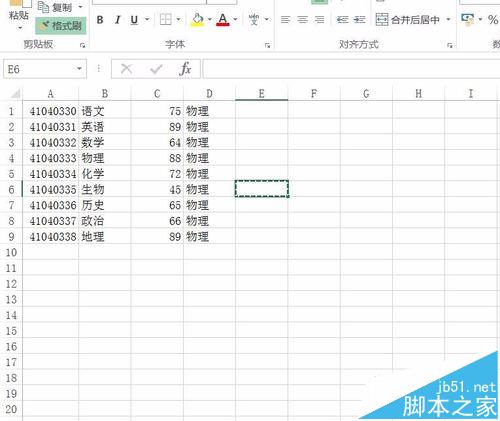Screen dimensions: 500x421
Task: Center-align text in ribbon
Action: pyautogui.click(x=302, y=20)
